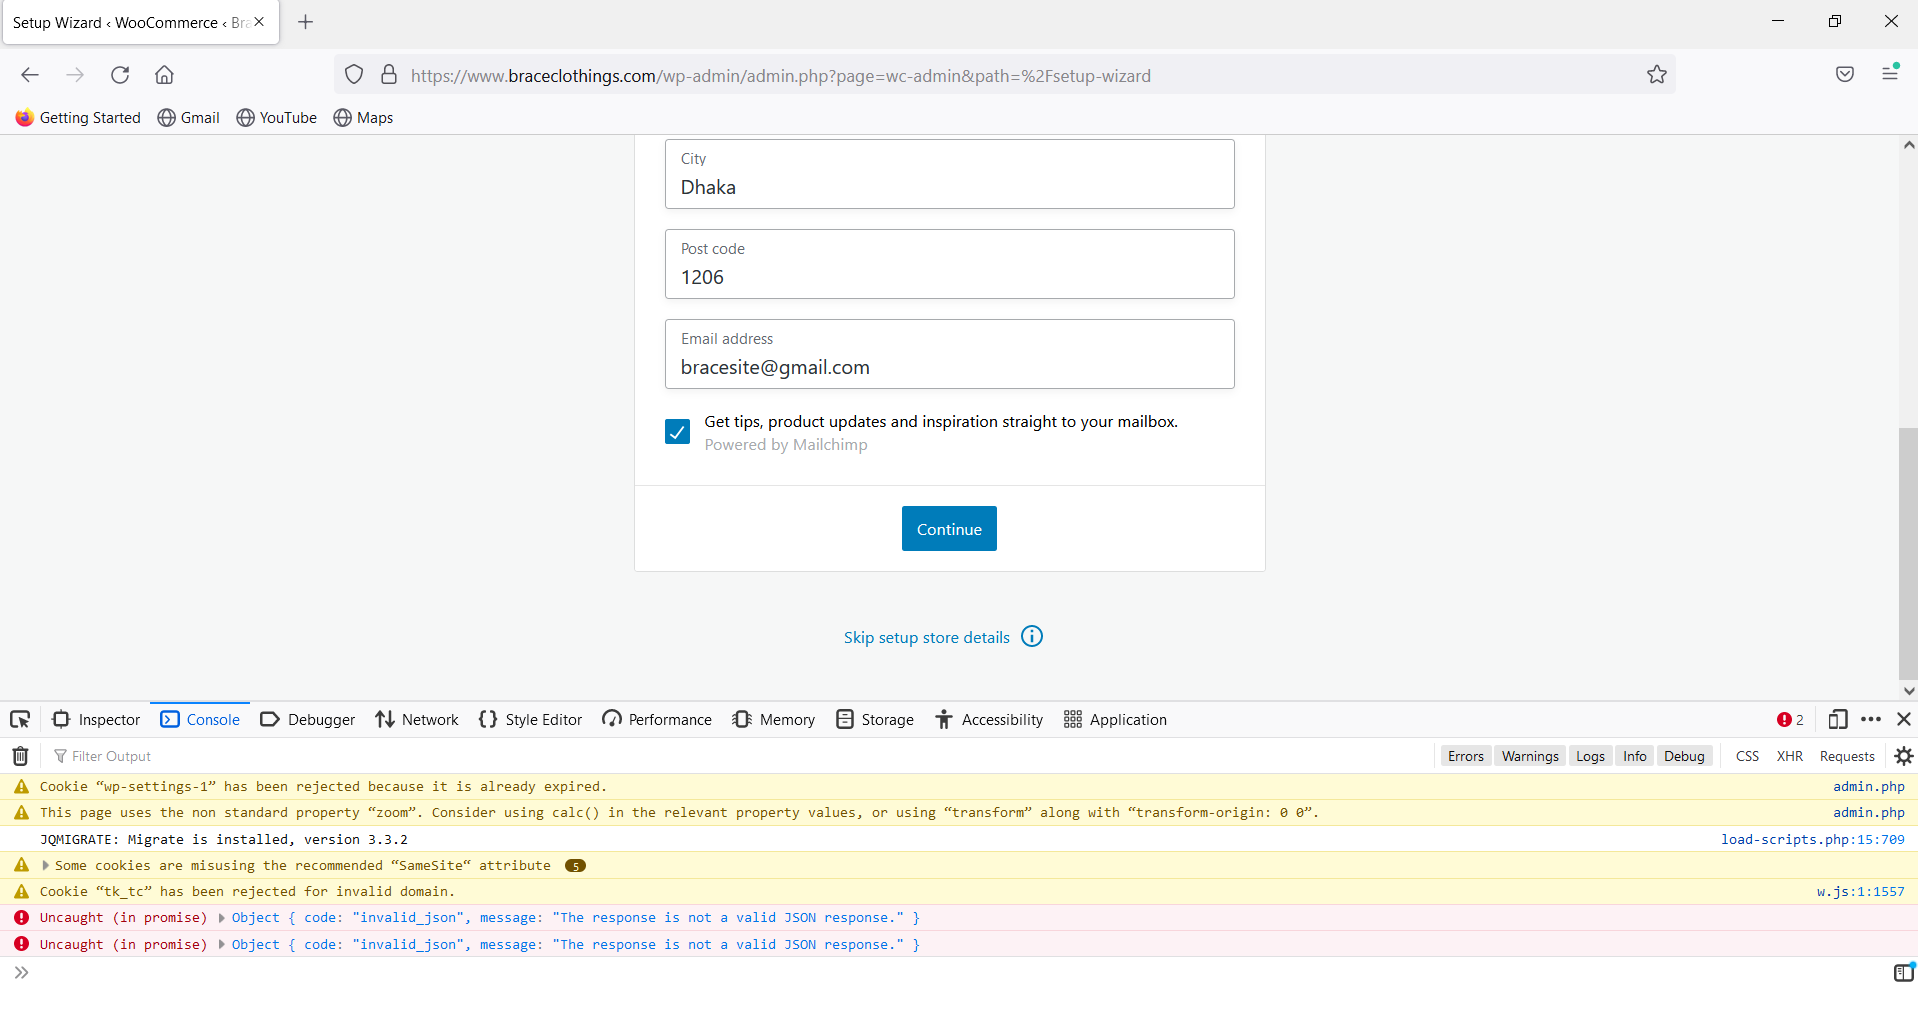Toggle the XHR filter
1918x1012 pixels.
[1789, 756]
